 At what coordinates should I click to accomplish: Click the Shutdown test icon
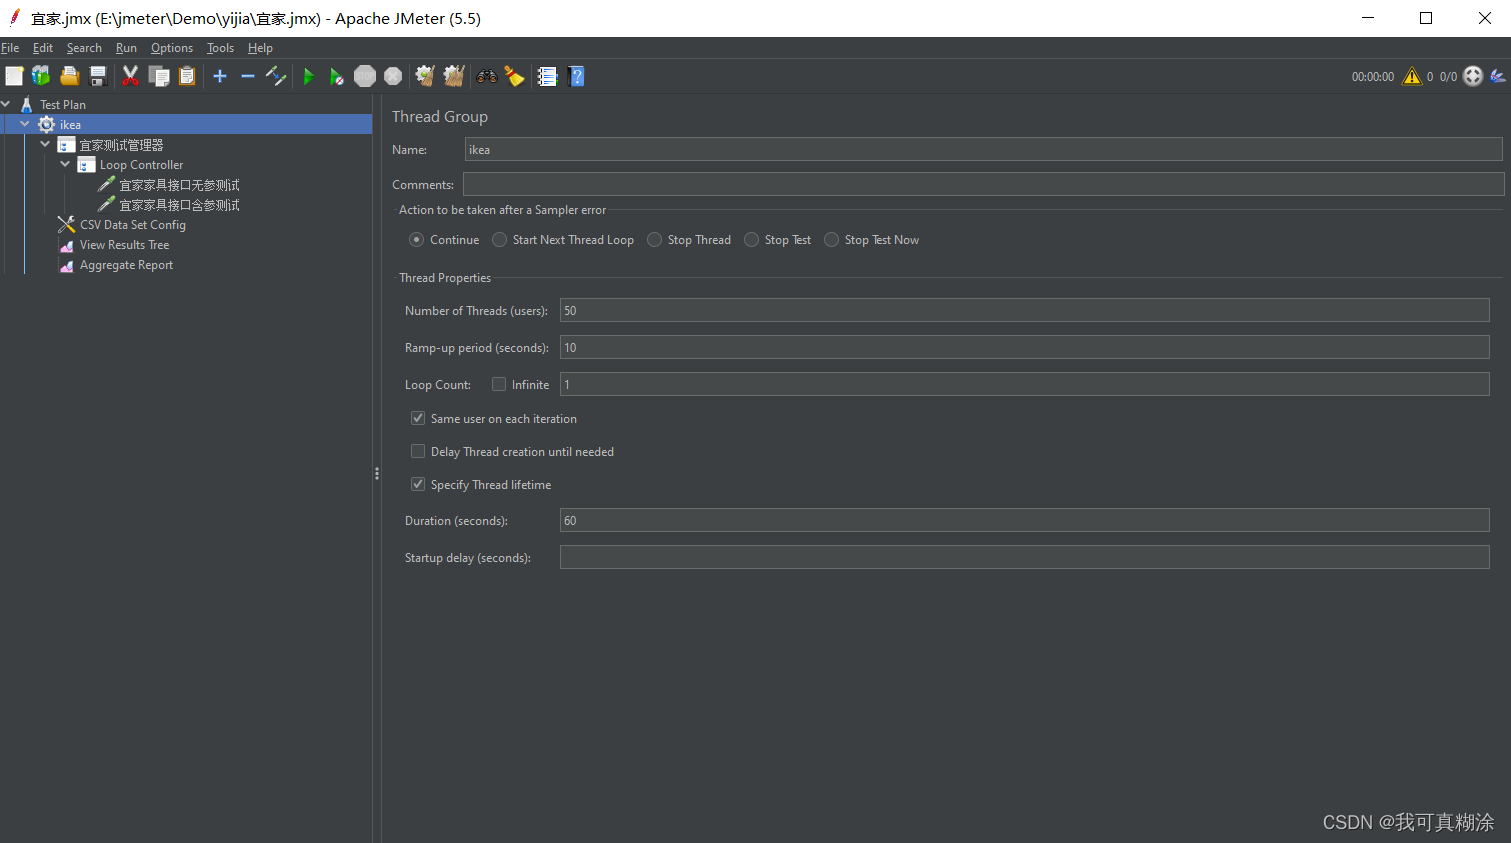tap(393, 76)
